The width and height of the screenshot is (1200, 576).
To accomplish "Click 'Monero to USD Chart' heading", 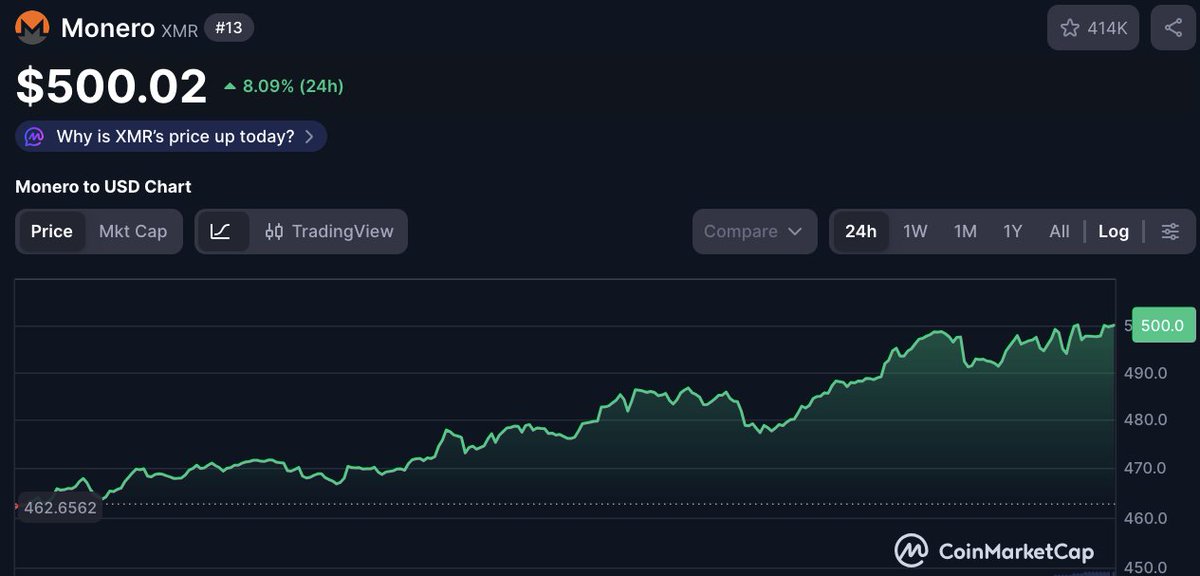I will (103, 187).
